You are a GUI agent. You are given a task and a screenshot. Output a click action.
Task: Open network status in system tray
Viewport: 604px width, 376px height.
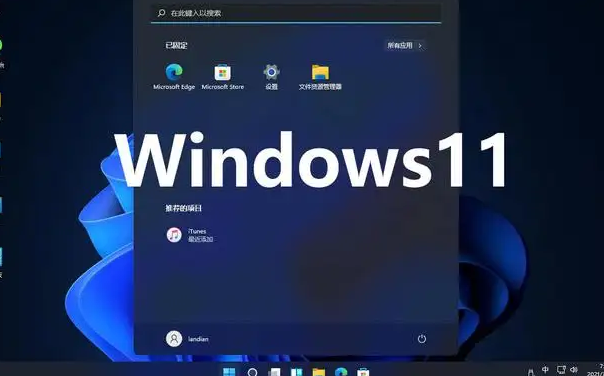pos(561,370)
